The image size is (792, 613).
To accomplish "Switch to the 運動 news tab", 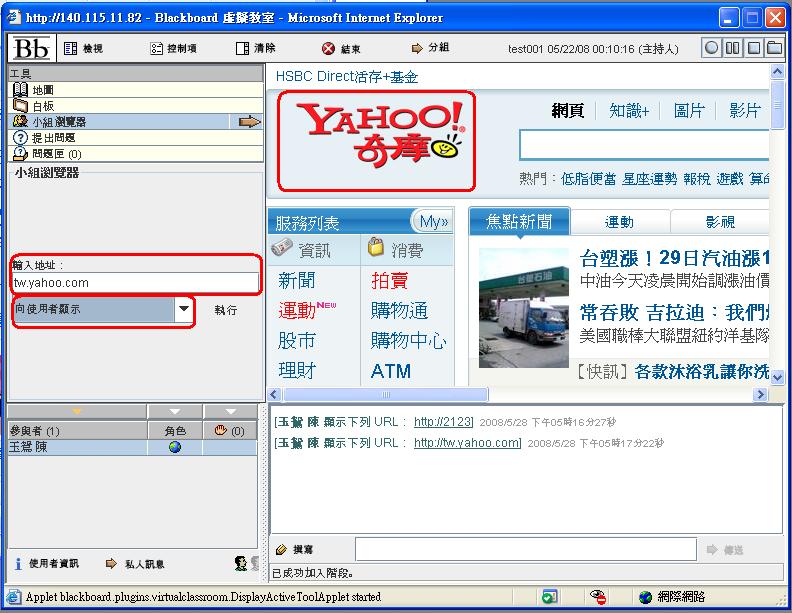I will [x=619, y=222].
